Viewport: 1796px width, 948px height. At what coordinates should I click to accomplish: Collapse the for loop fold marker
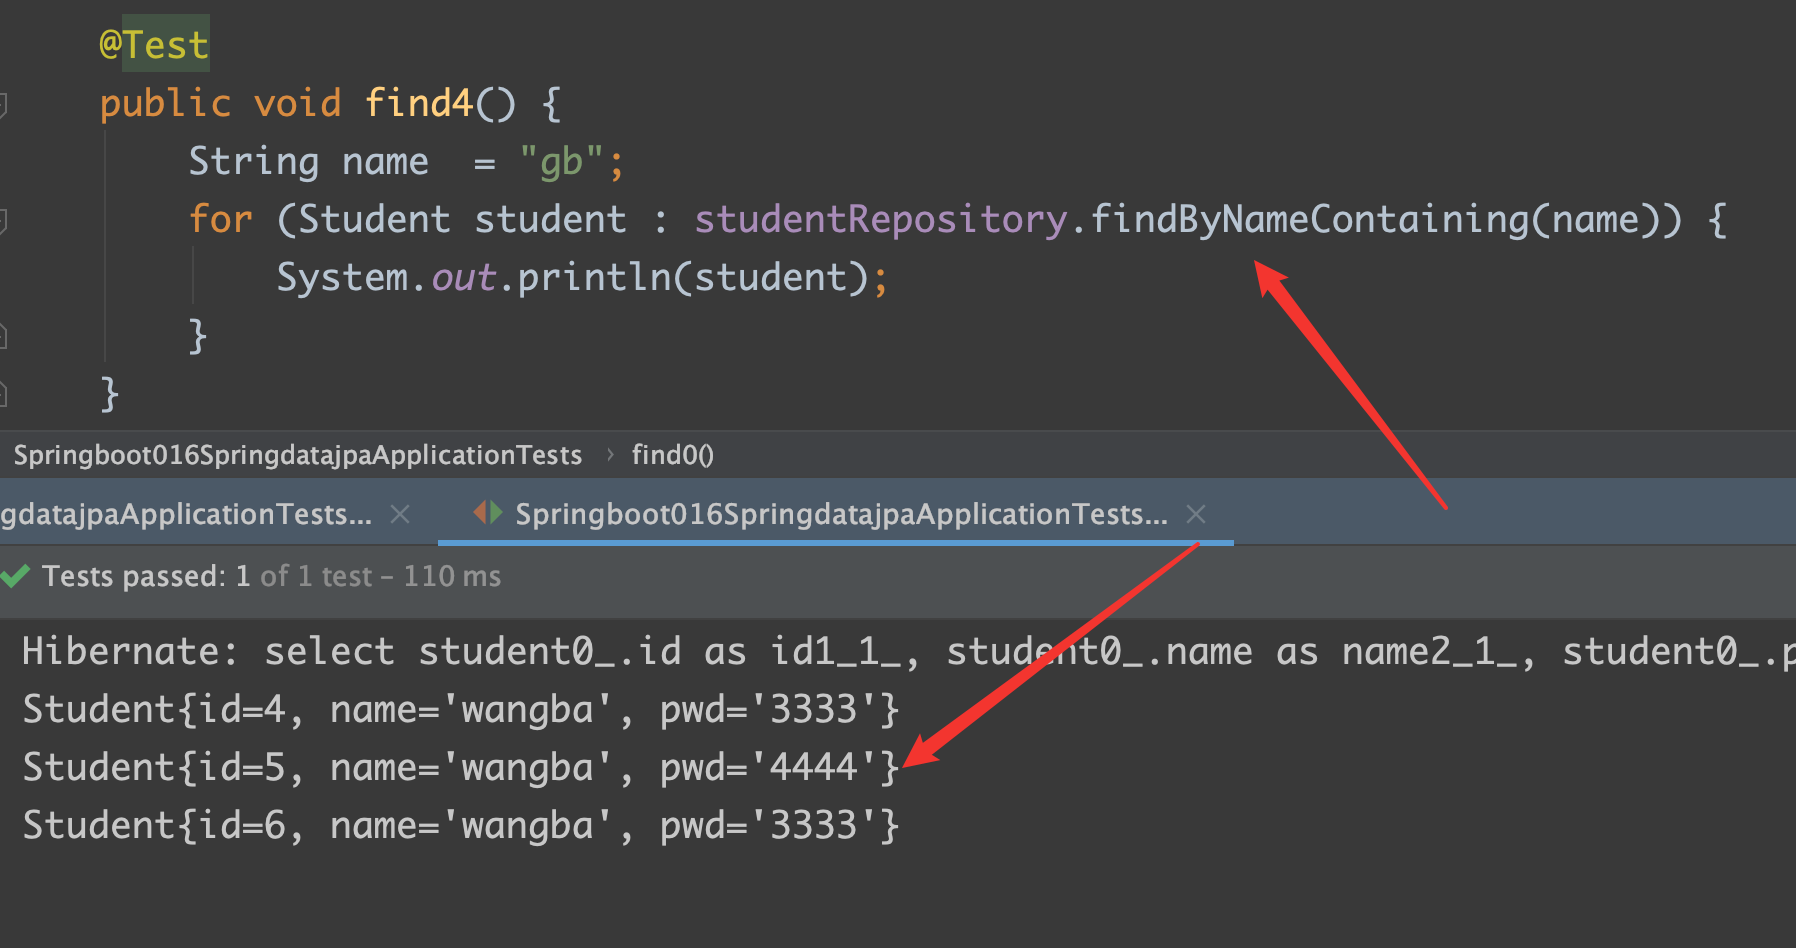coord(3,220)
